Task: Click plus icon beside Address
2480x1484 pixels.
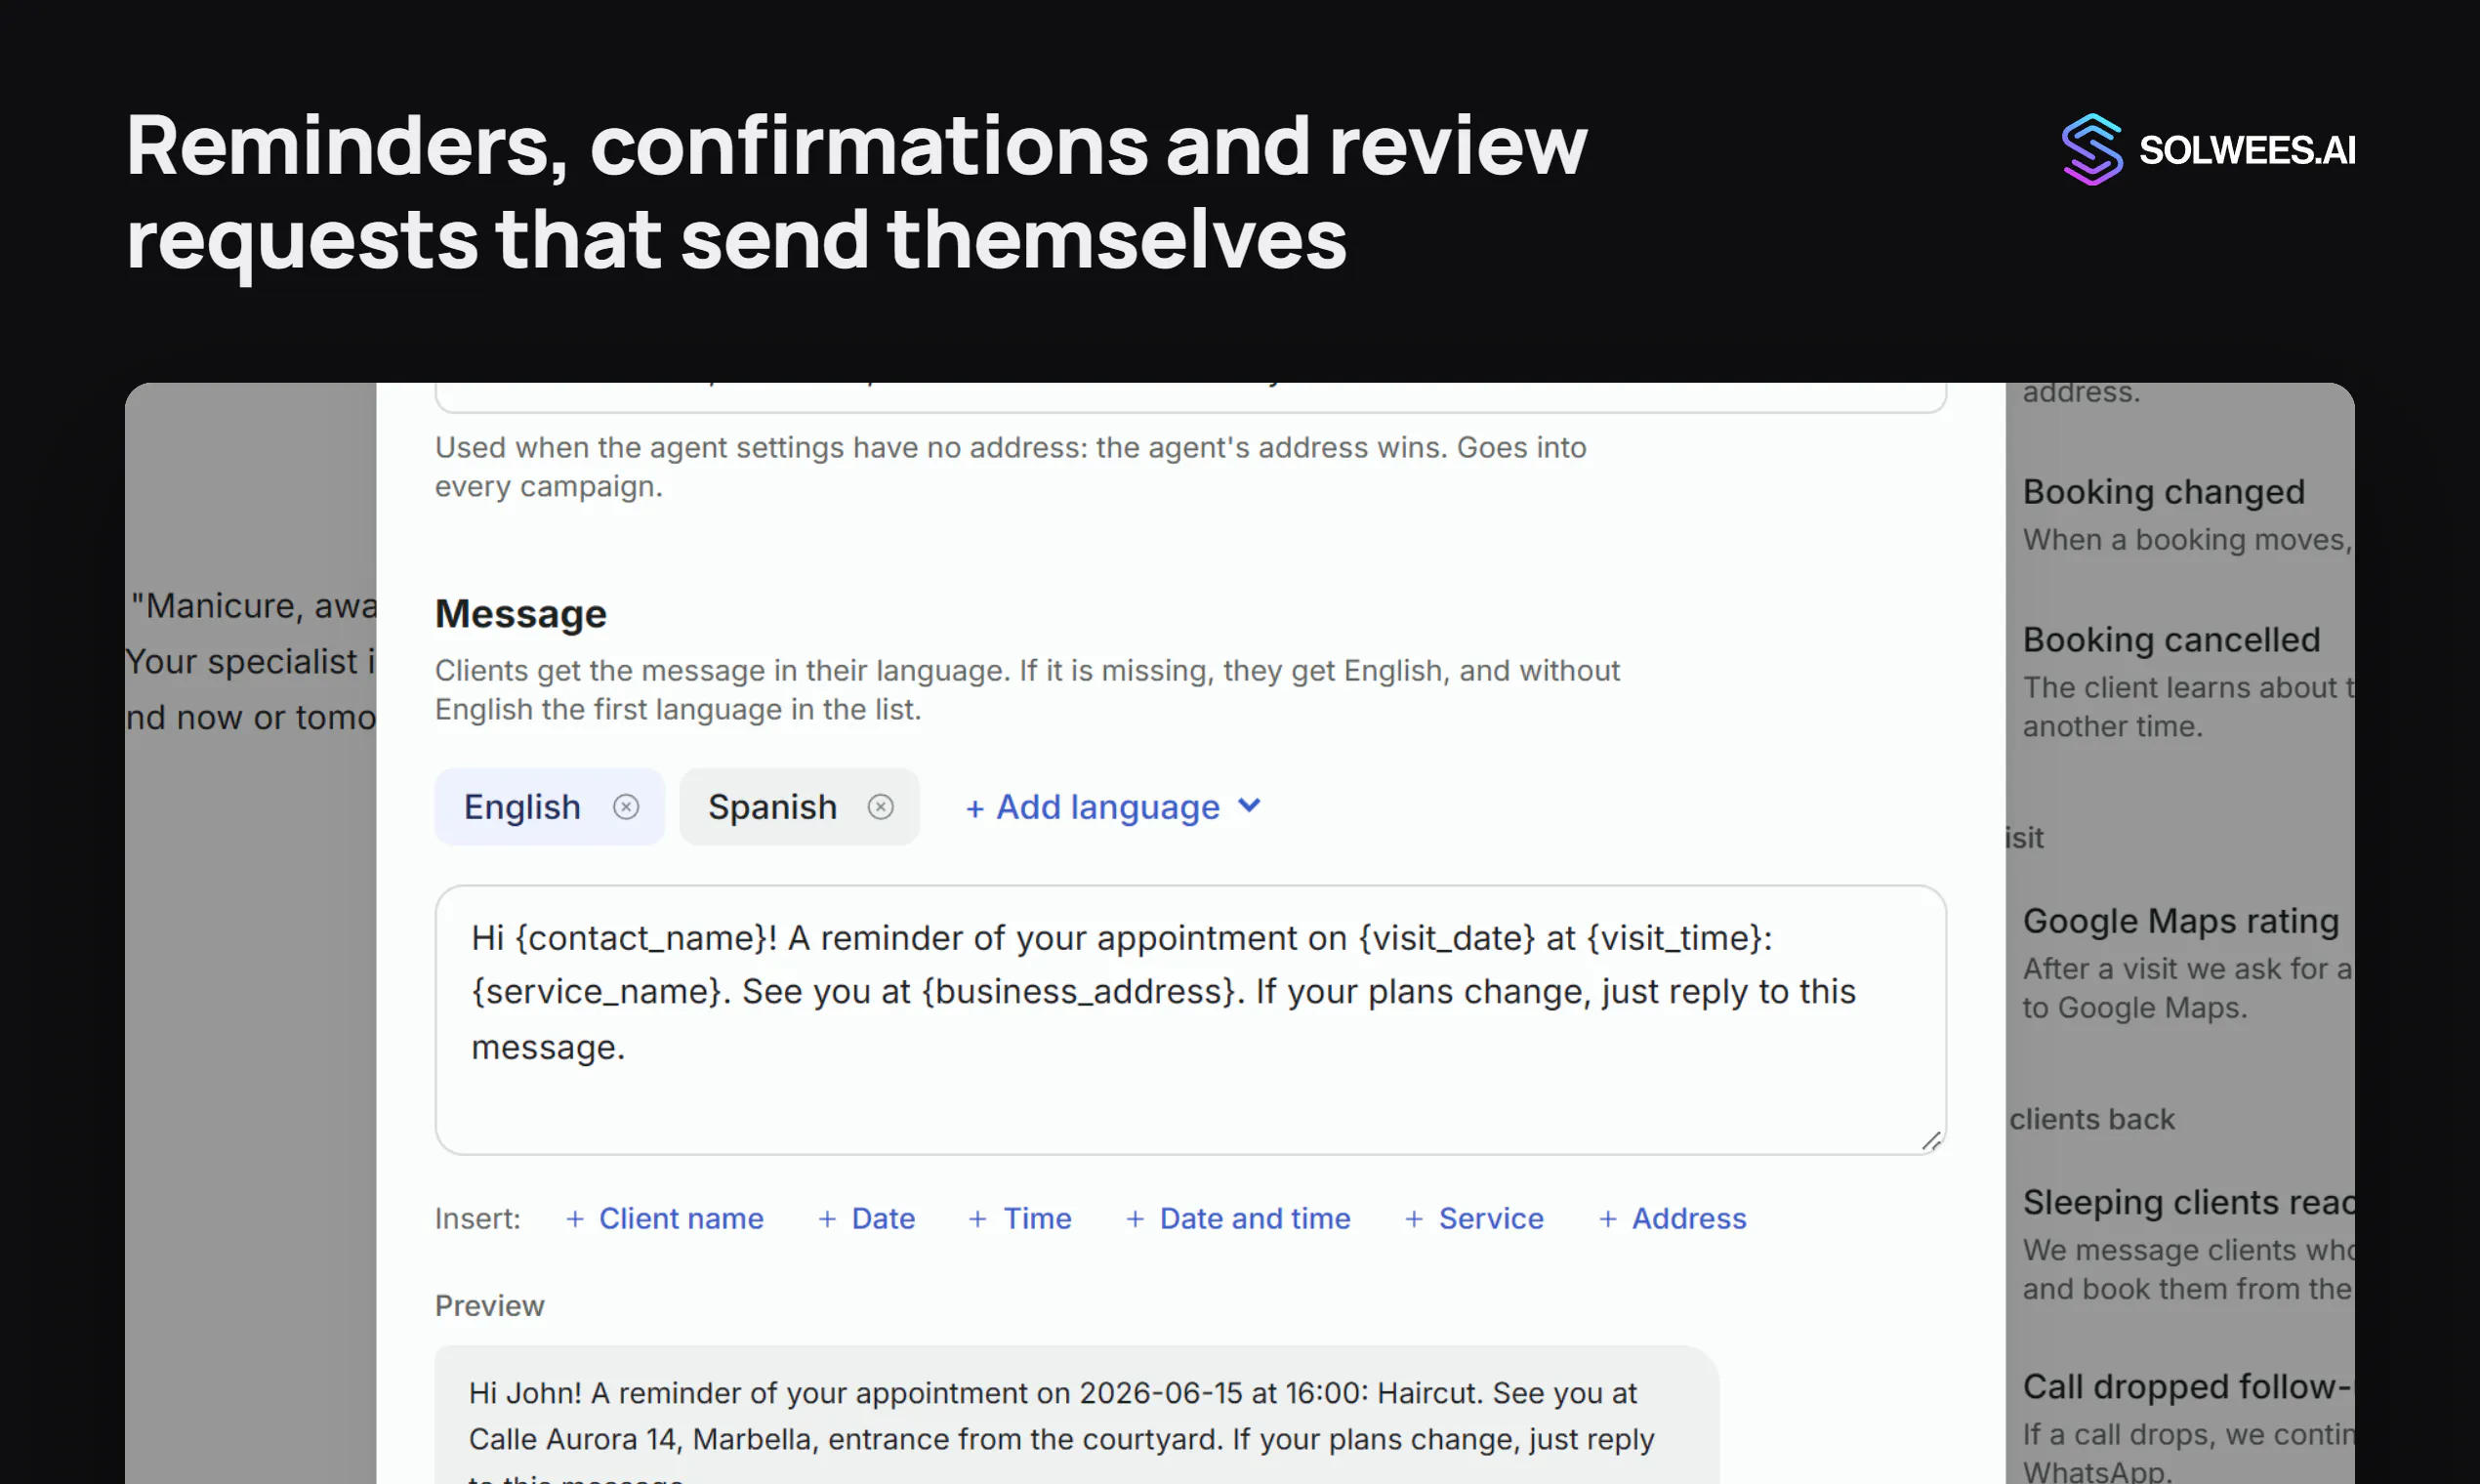Action: coord(1608,1219)
